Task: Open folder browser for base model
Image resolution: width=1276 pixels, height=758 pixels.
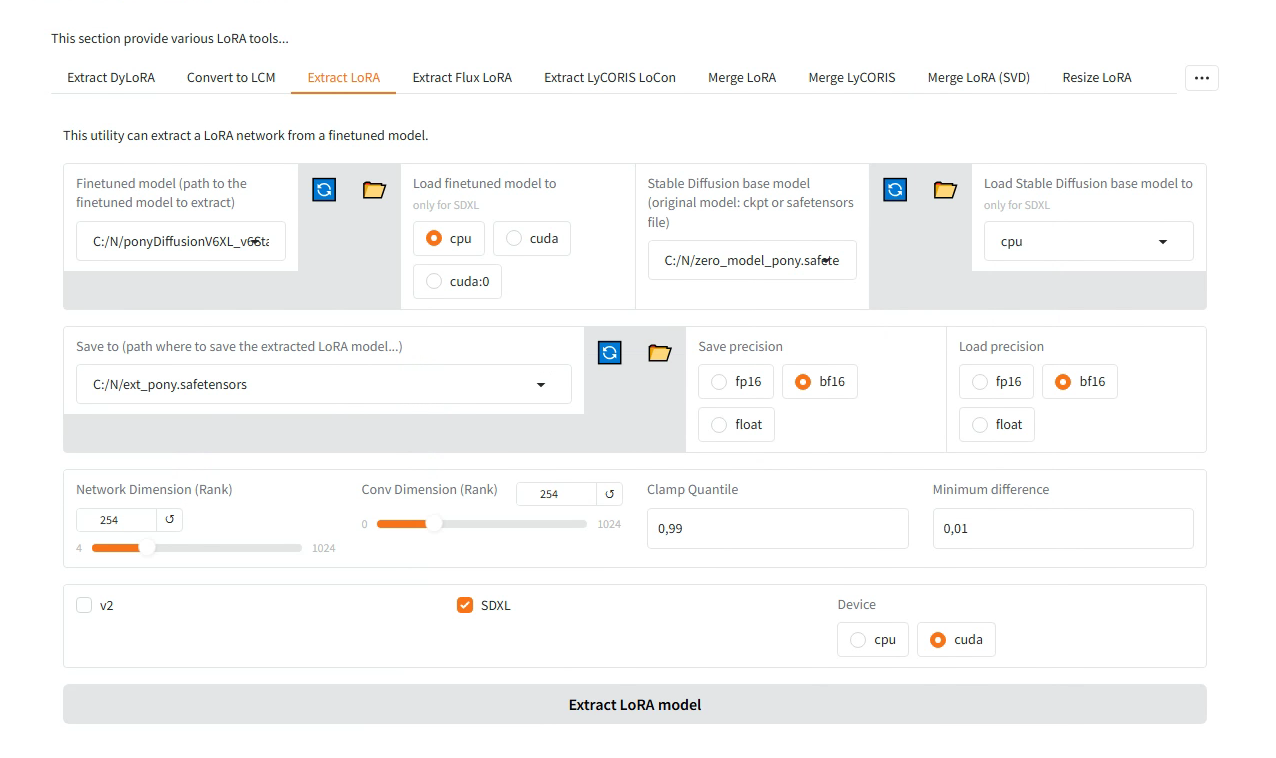Action: tap(945, 190)
